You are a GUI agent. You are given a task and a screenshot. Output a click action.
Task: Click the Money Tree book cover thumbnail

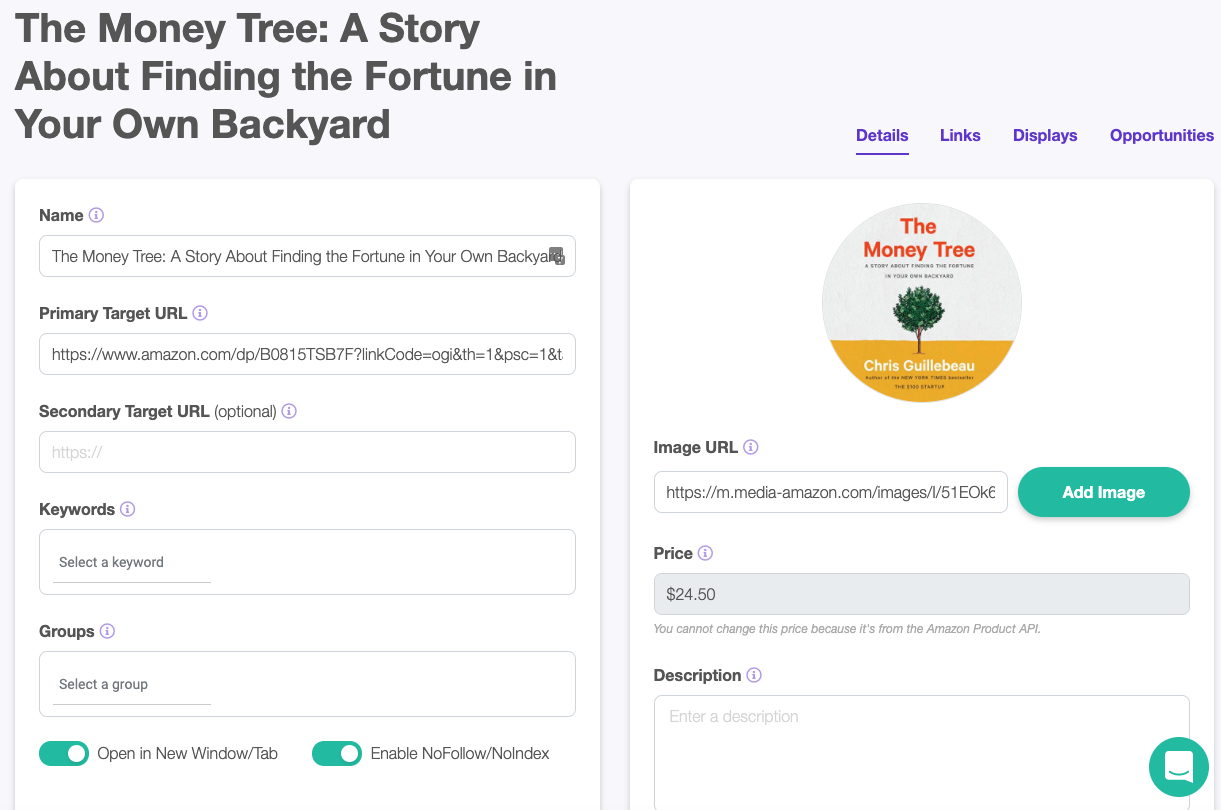pyautogui.click(x=921, y=303)
